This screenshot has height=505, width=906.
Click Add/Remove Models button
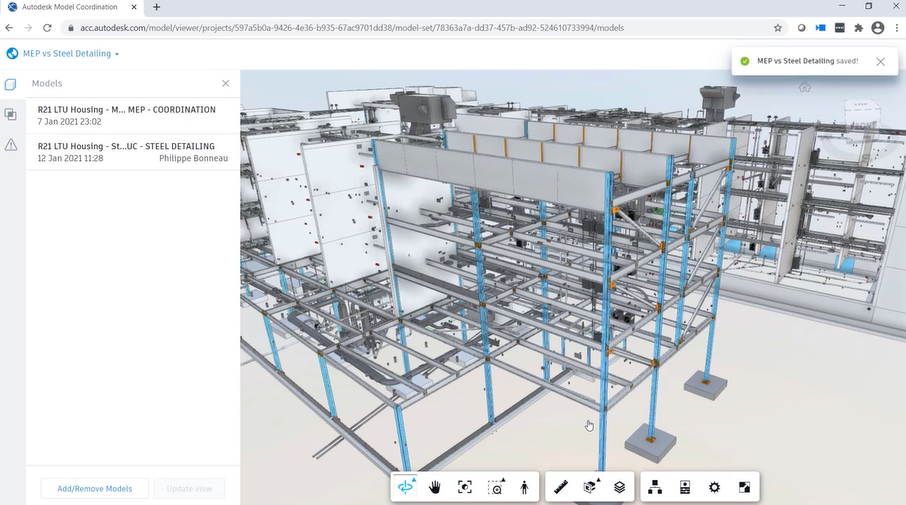point(95,488)
